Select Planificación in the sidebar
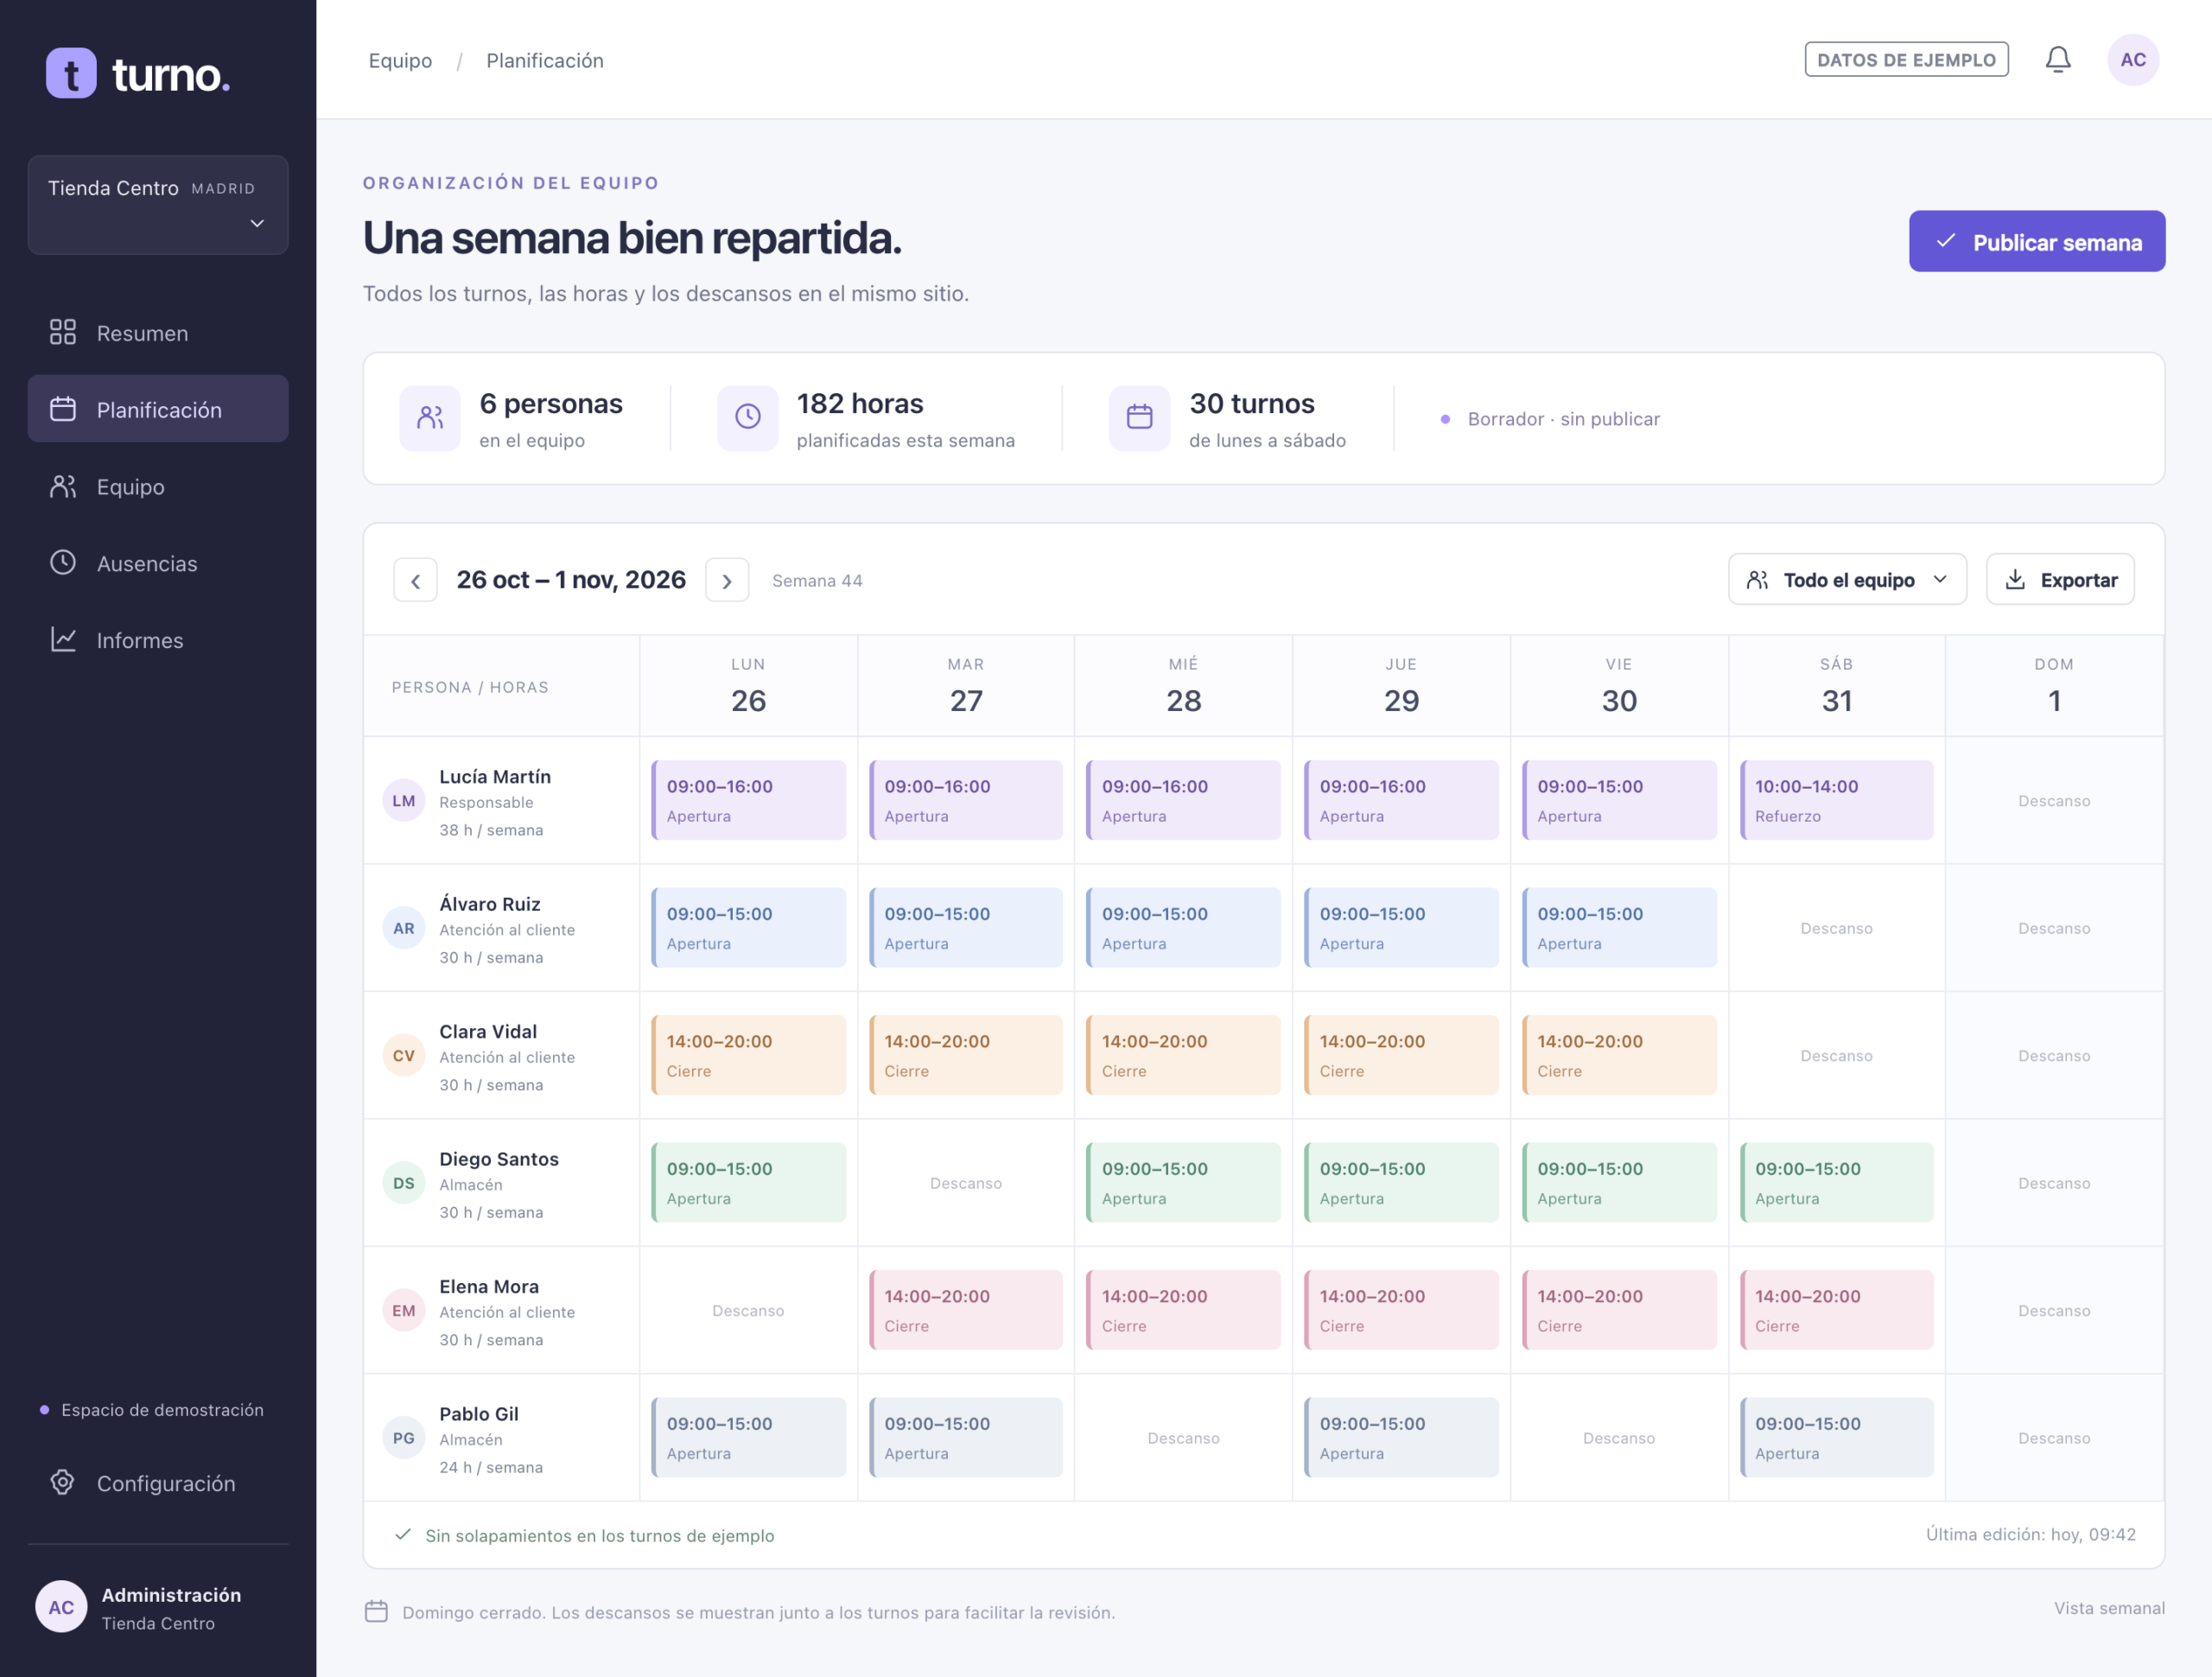 [x=158, y=409]
